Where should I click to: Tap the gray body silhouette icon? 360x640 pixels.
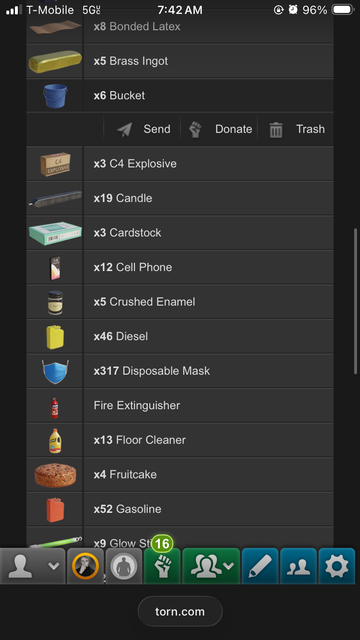(124, 566)
